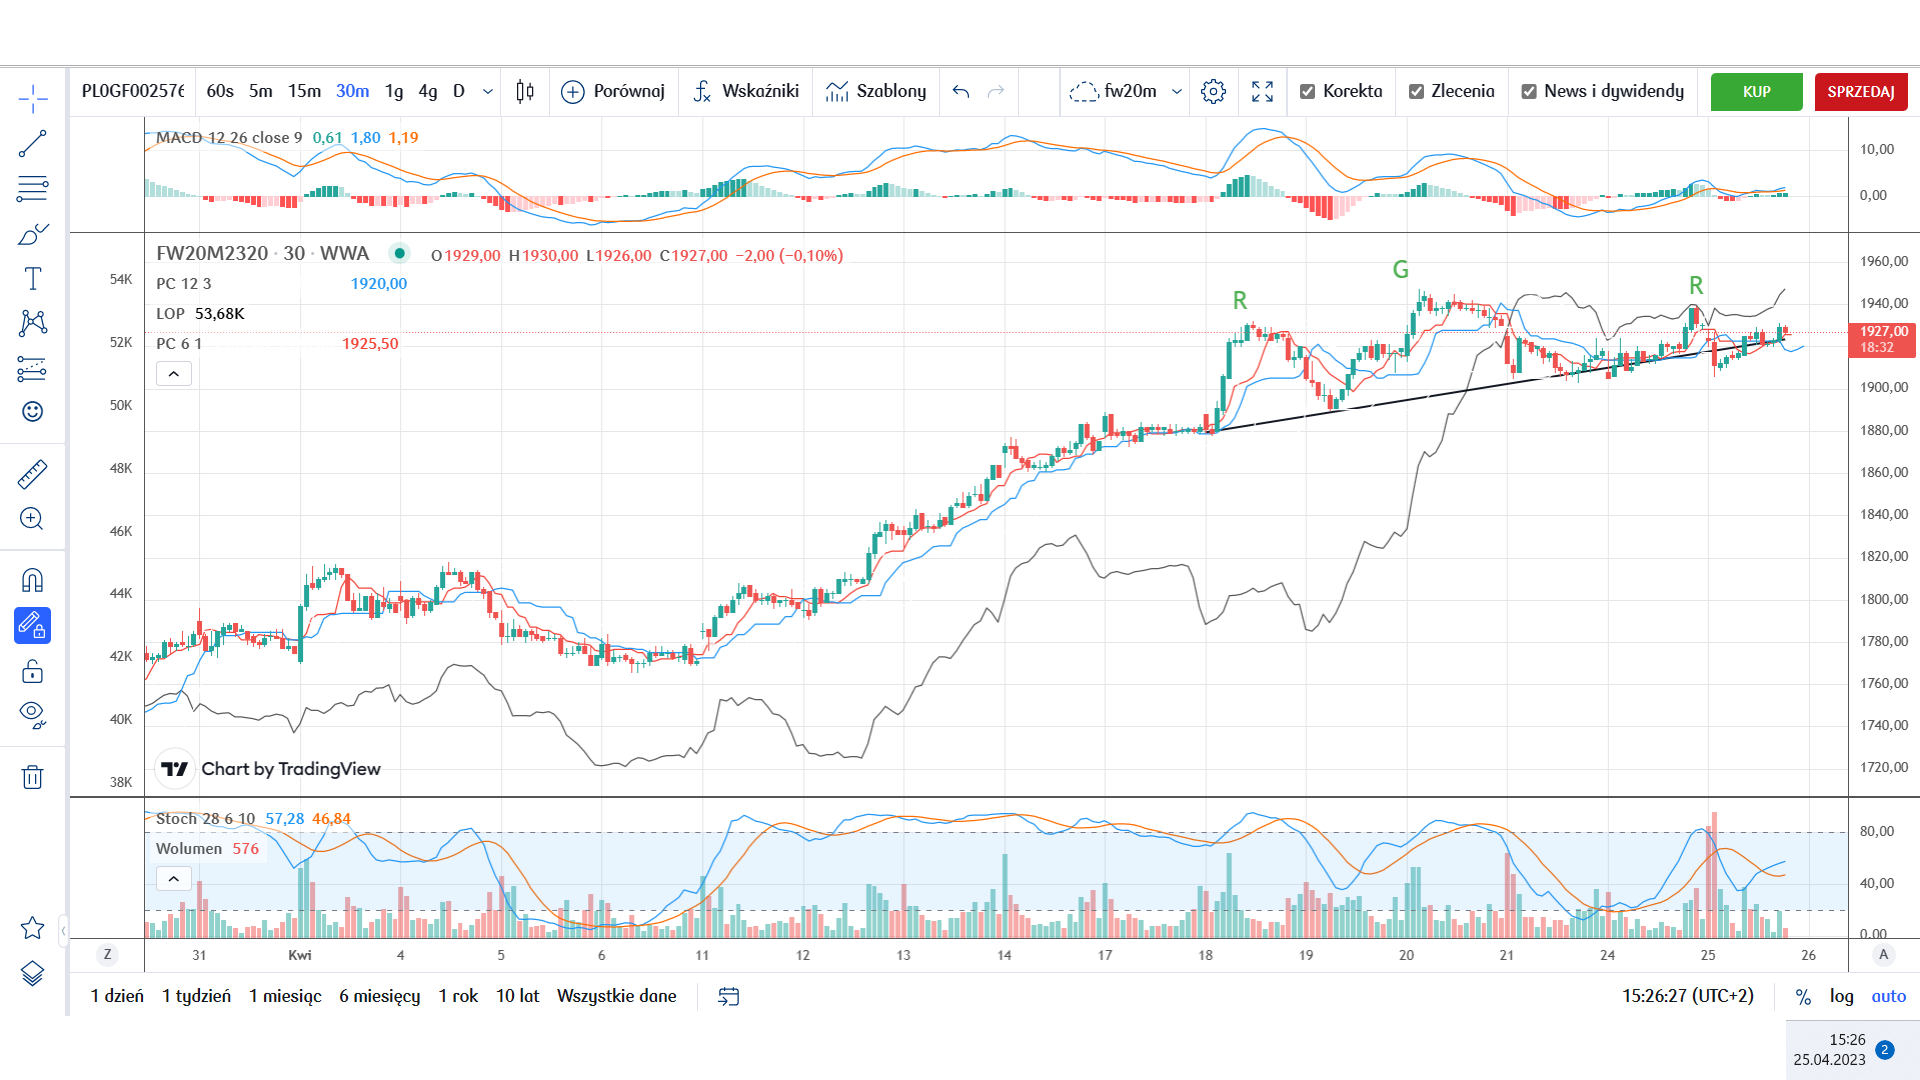Change candlestick chart type
1920x1080 pixels.
(x=525, y=91)
